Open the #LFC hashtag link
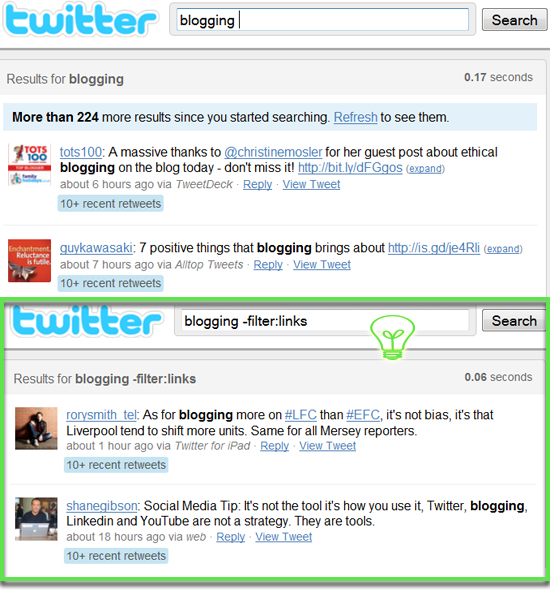The width and height of the screenshot is (550, 594). tap(300, 415)
